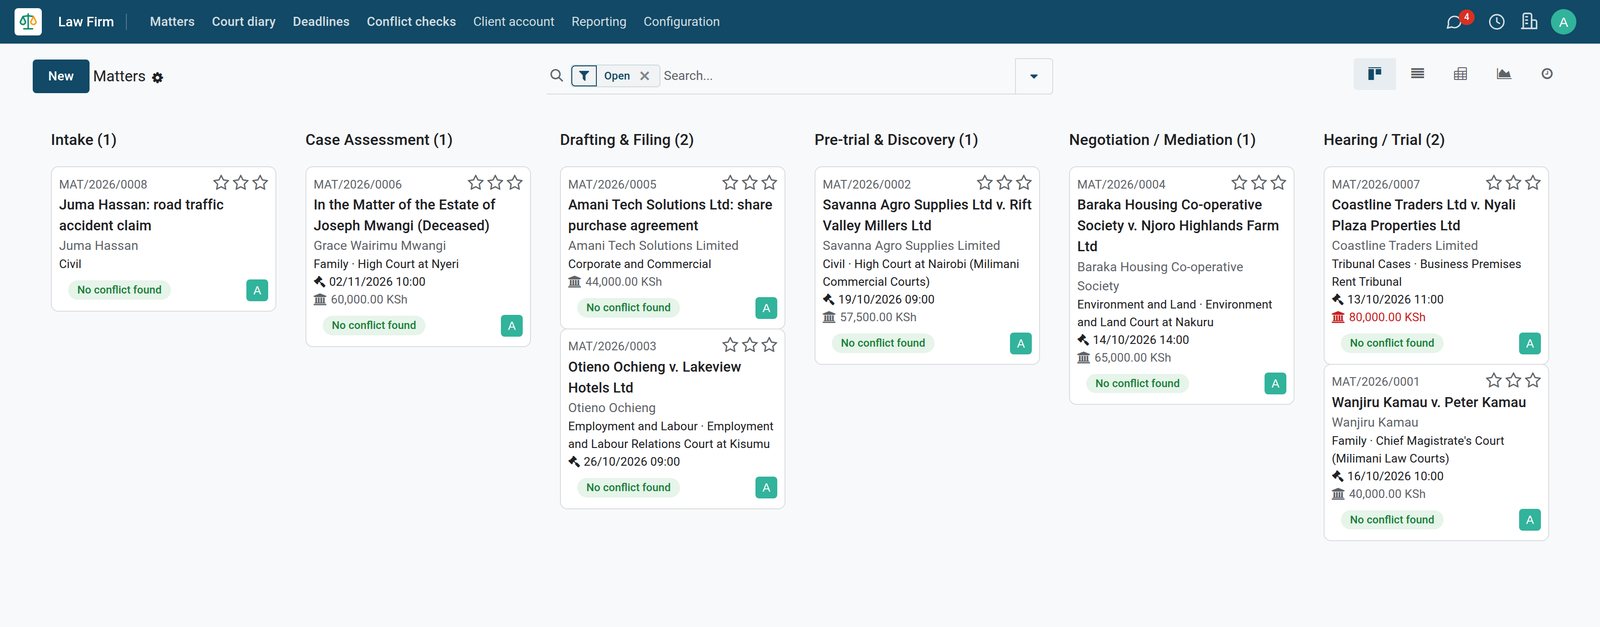The width and height of the screenshot is (1600, 627).
Task: Click assignee avatar on MAT/2026/0006 card
Action: [512, 325]
